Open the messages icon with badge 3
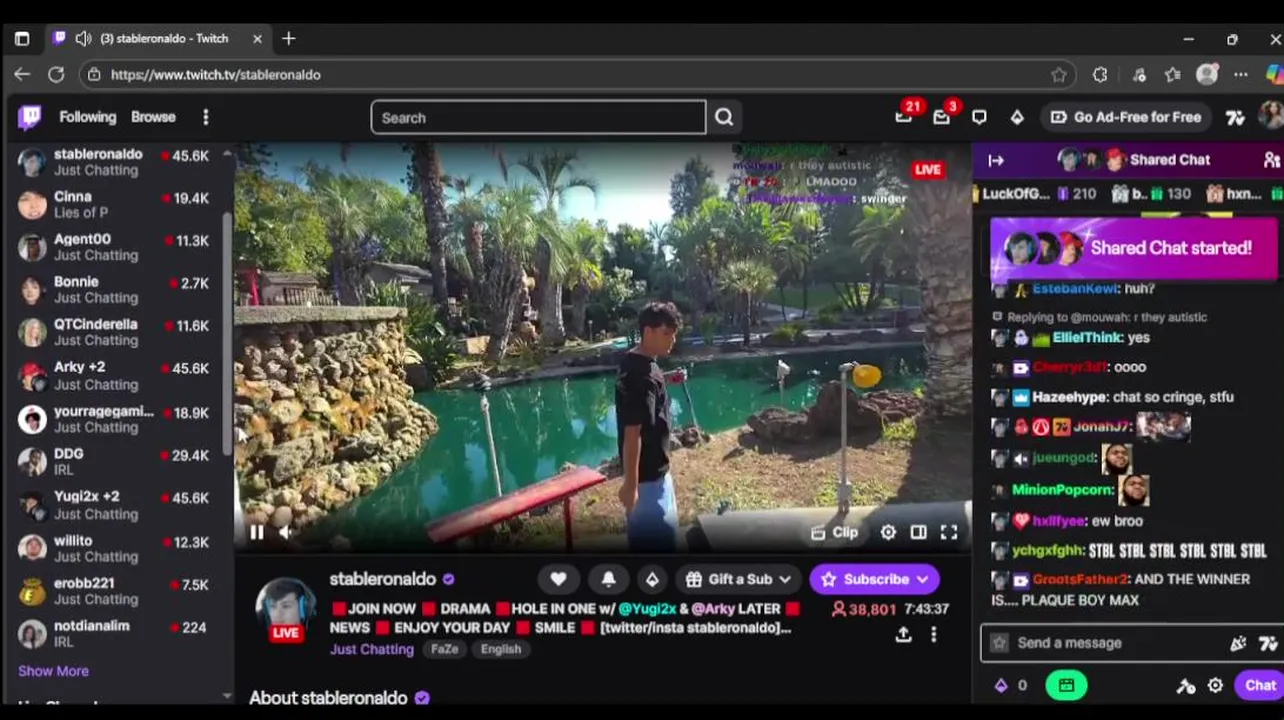The image size is (1284, 720). coord(941,117)
